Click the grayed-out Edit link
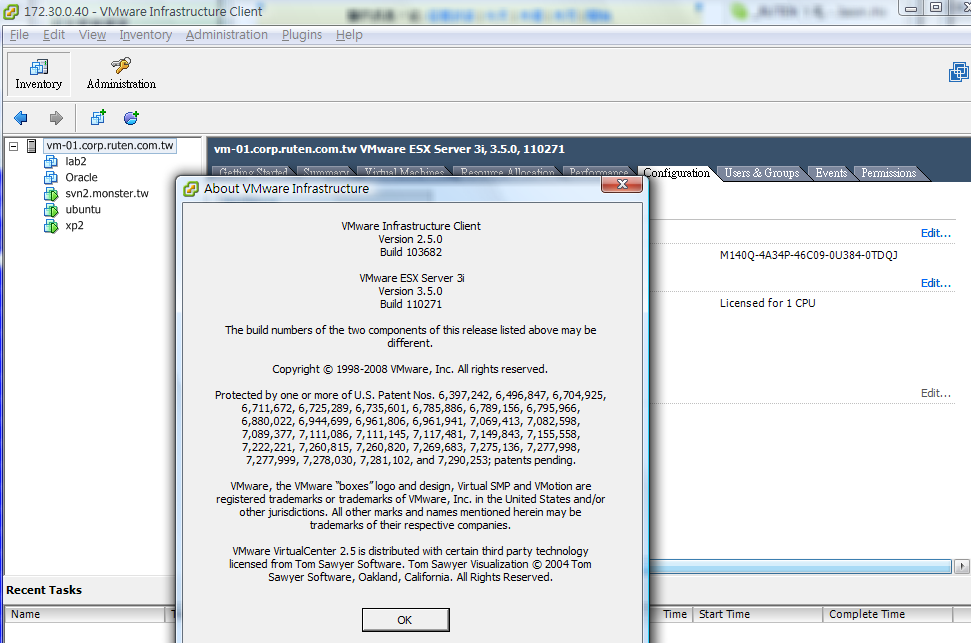Image resolution: width=971 pixels, height=643 pixels. click(x=935, y=393)
